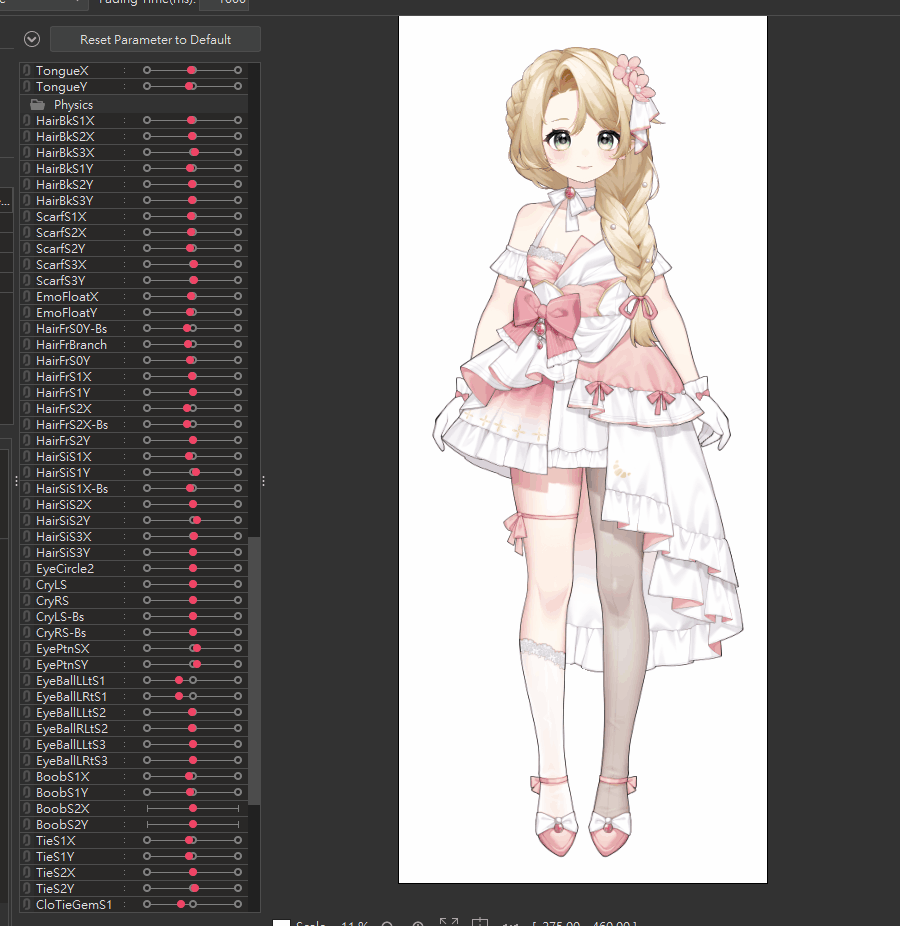Click the HairBkS1Y parameter name
The image size is (900, 926).
[64, 169]
